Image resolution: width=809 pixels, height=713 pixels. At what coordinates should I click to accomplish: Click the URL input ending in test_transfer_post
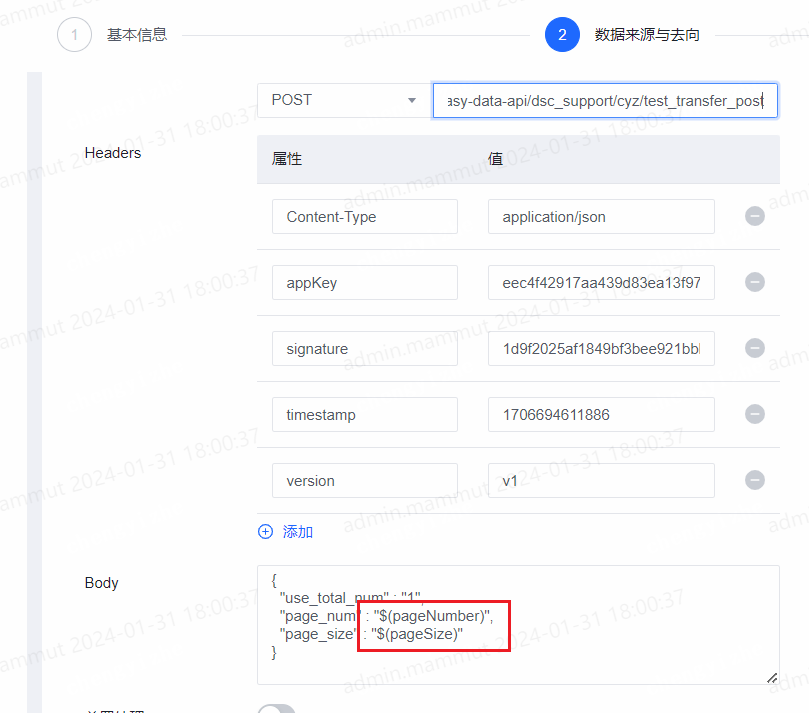click(605, 101)
